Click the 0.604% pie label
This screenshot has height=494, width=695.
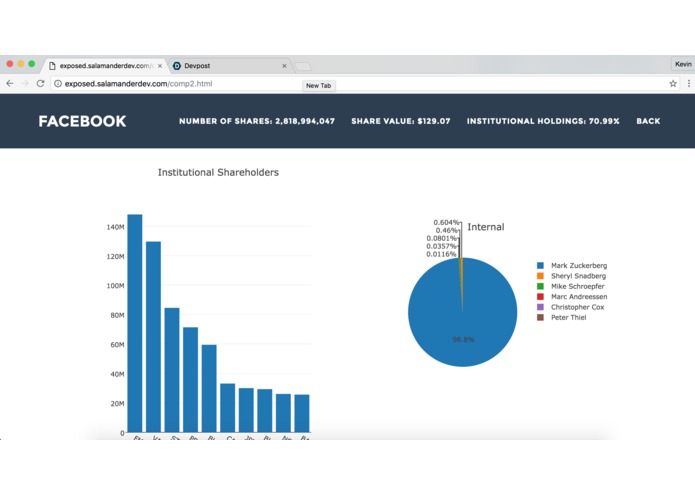446,222
